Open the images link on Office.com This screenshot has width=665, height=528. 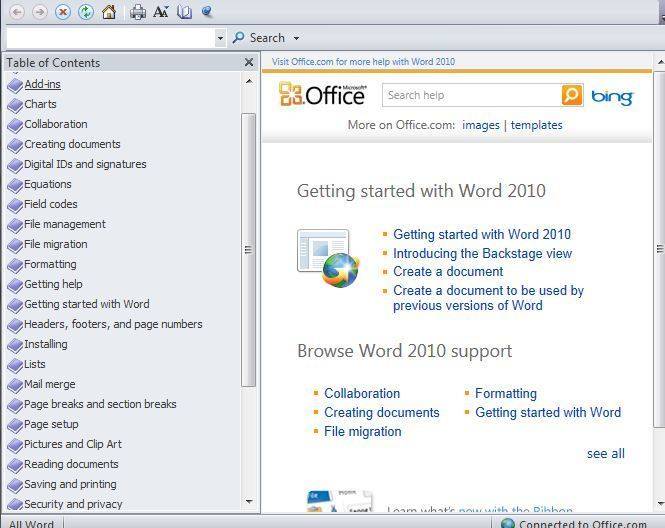481,125
